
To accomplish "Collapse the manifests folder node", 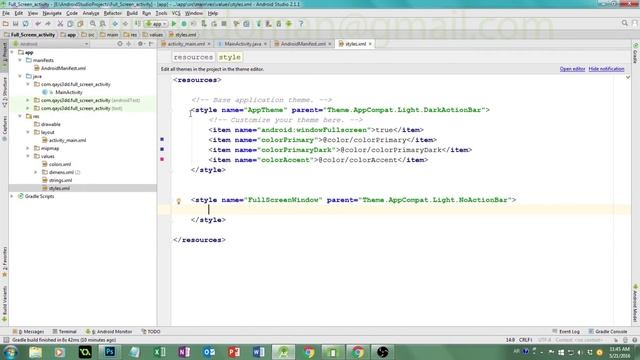I will coord(20,60).
